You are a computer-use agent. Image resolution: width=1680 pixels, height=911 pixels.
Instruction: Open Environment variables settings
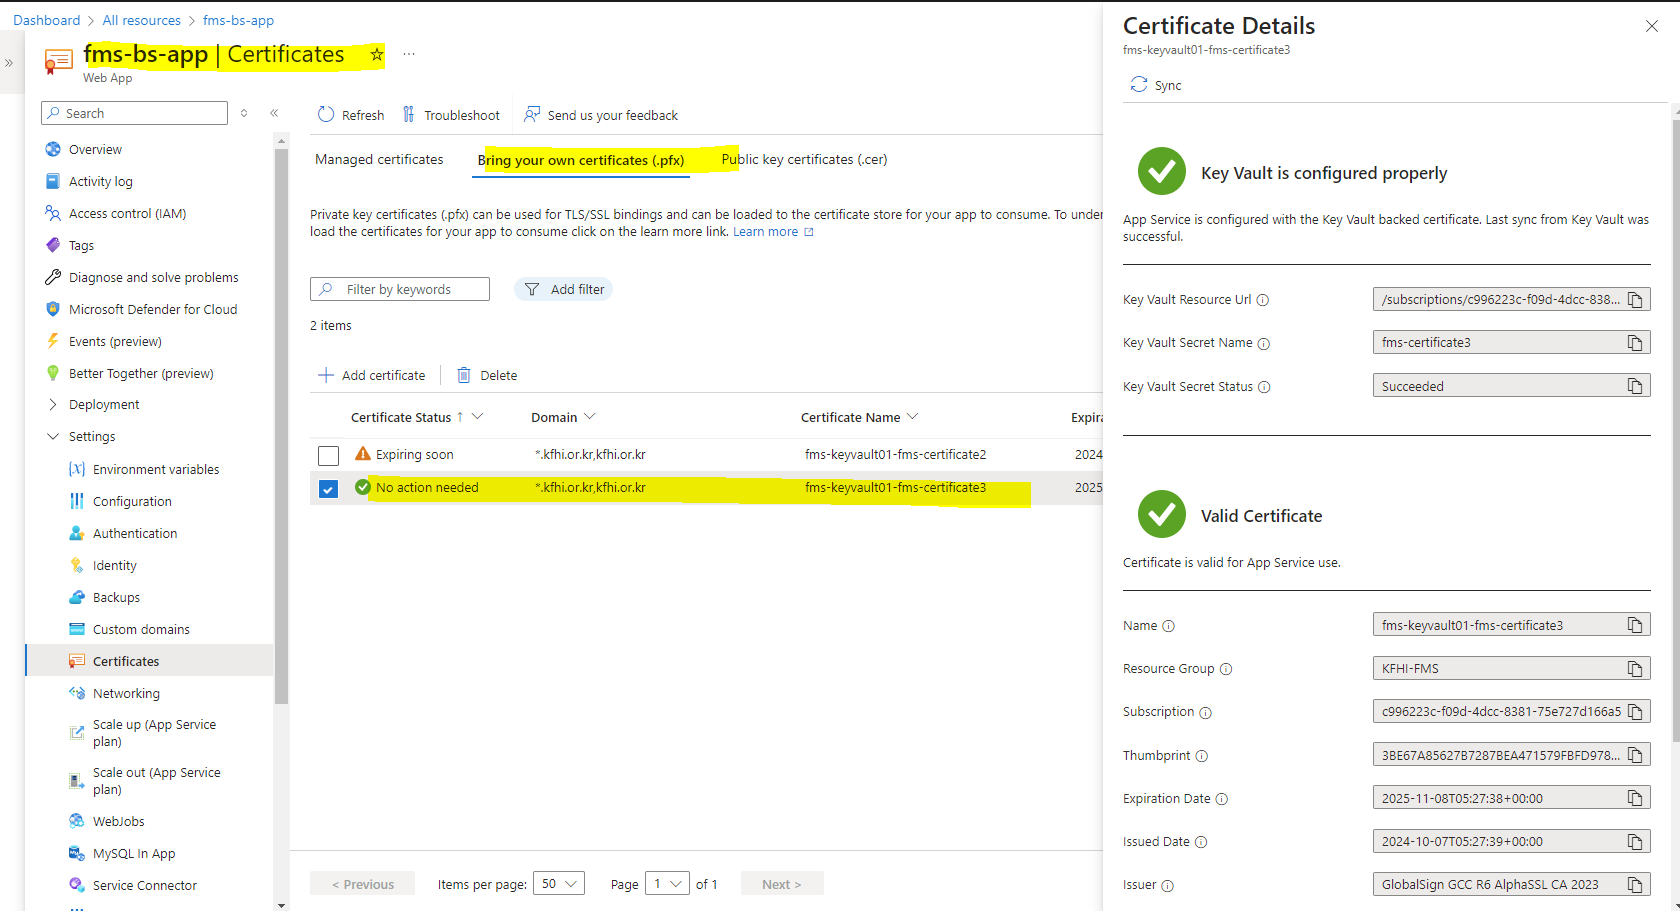click(156, 469)
